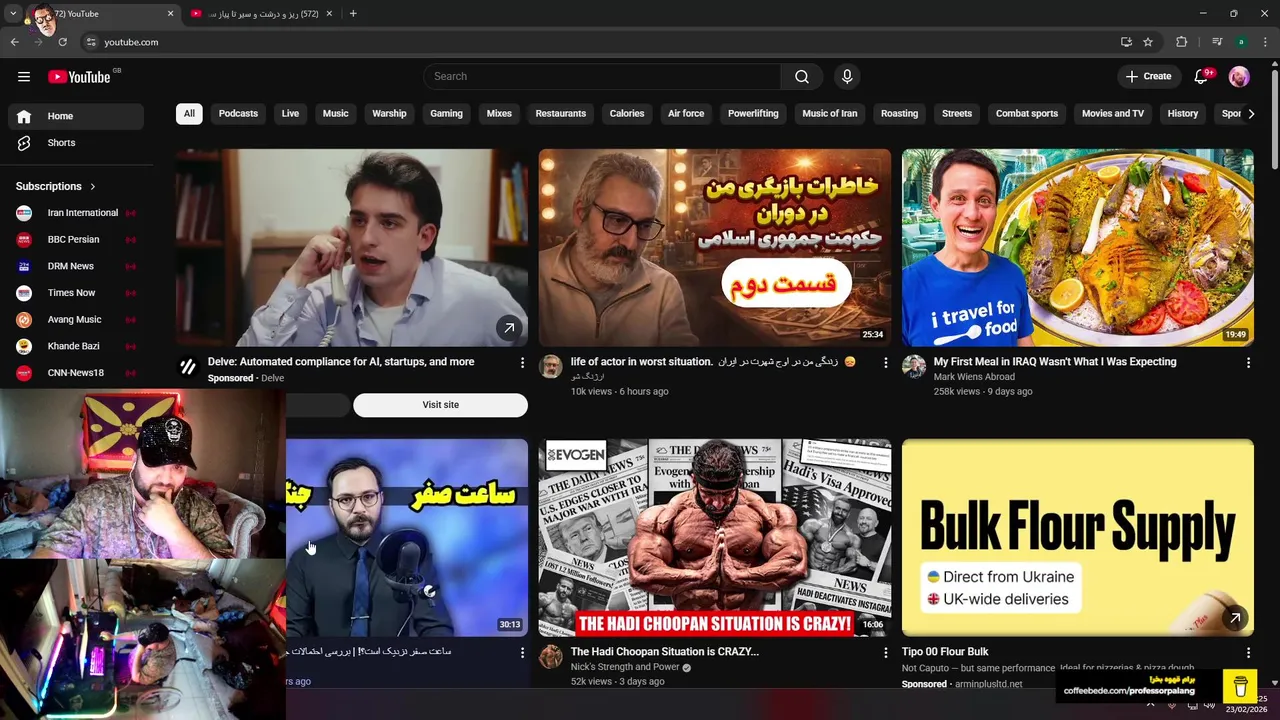
Task: Reload the page in browser toolbar
Action: (x=62, y=42)
